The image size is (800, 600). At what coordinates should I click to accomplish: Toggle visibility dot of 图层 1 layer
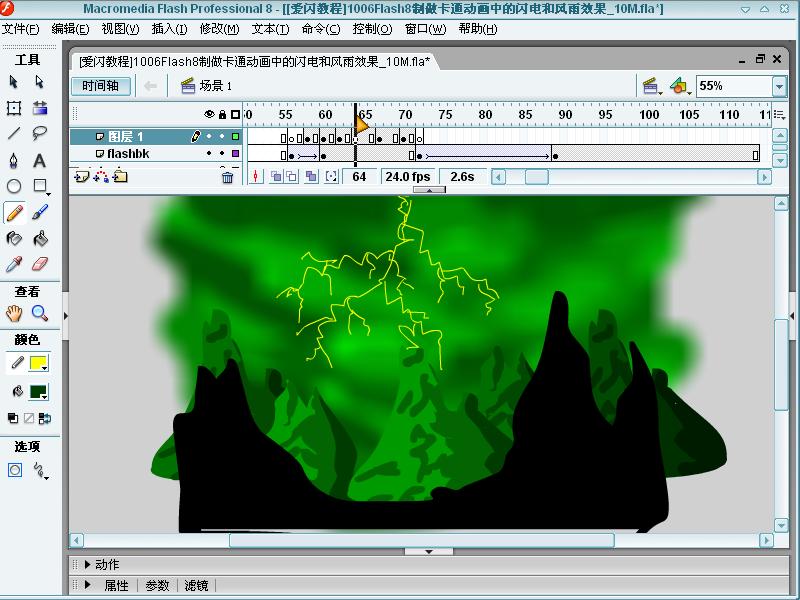pyautogui.click(x=209, y=136)
